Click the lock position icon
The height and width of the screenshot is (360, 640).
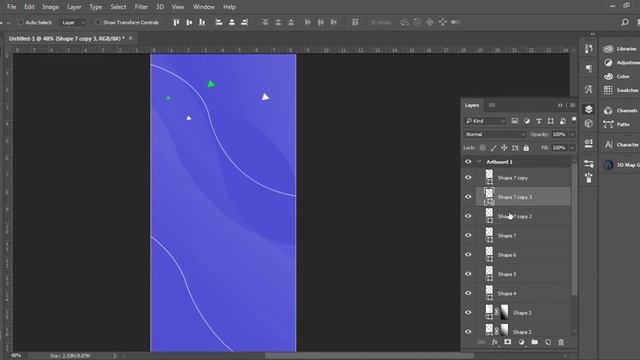point(504,148)
